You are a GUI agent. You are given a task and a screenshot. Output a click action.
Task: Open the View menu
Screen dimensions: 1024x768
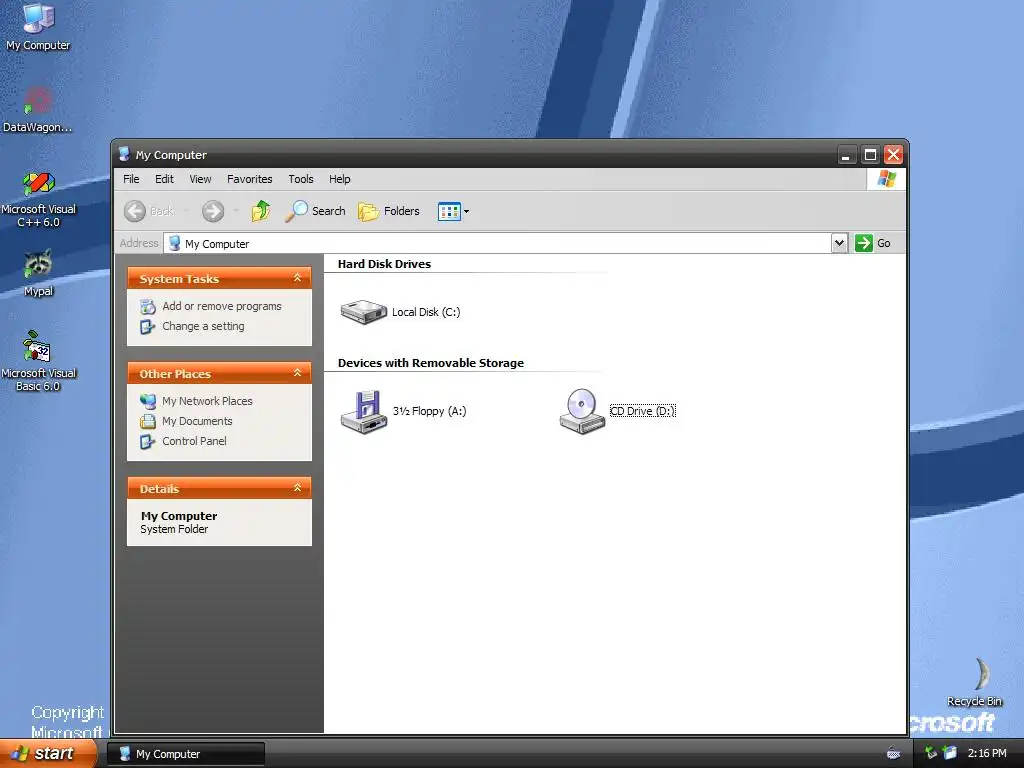[200, 179]
